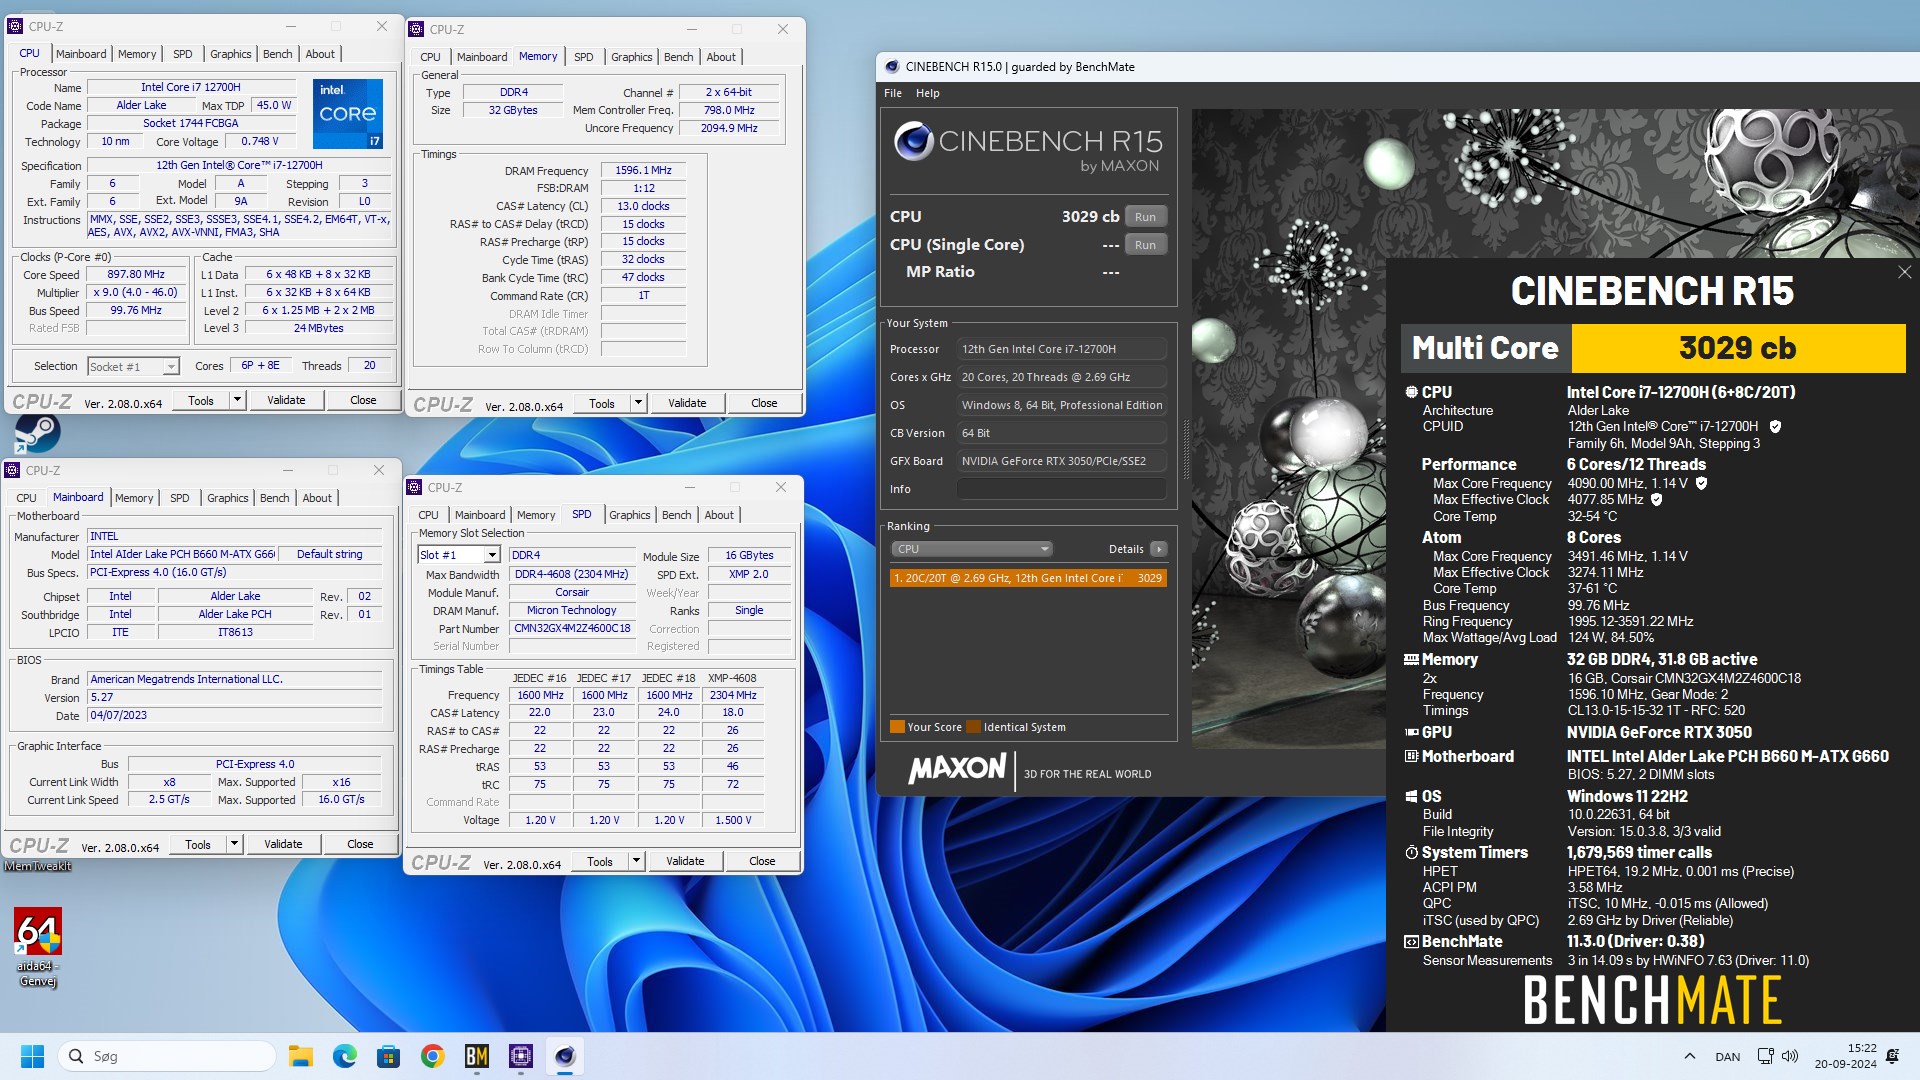This screenshot has width=1920, height=1080.
Task: Open Cinebench Help menu
Action: click(x=927, y=93)
